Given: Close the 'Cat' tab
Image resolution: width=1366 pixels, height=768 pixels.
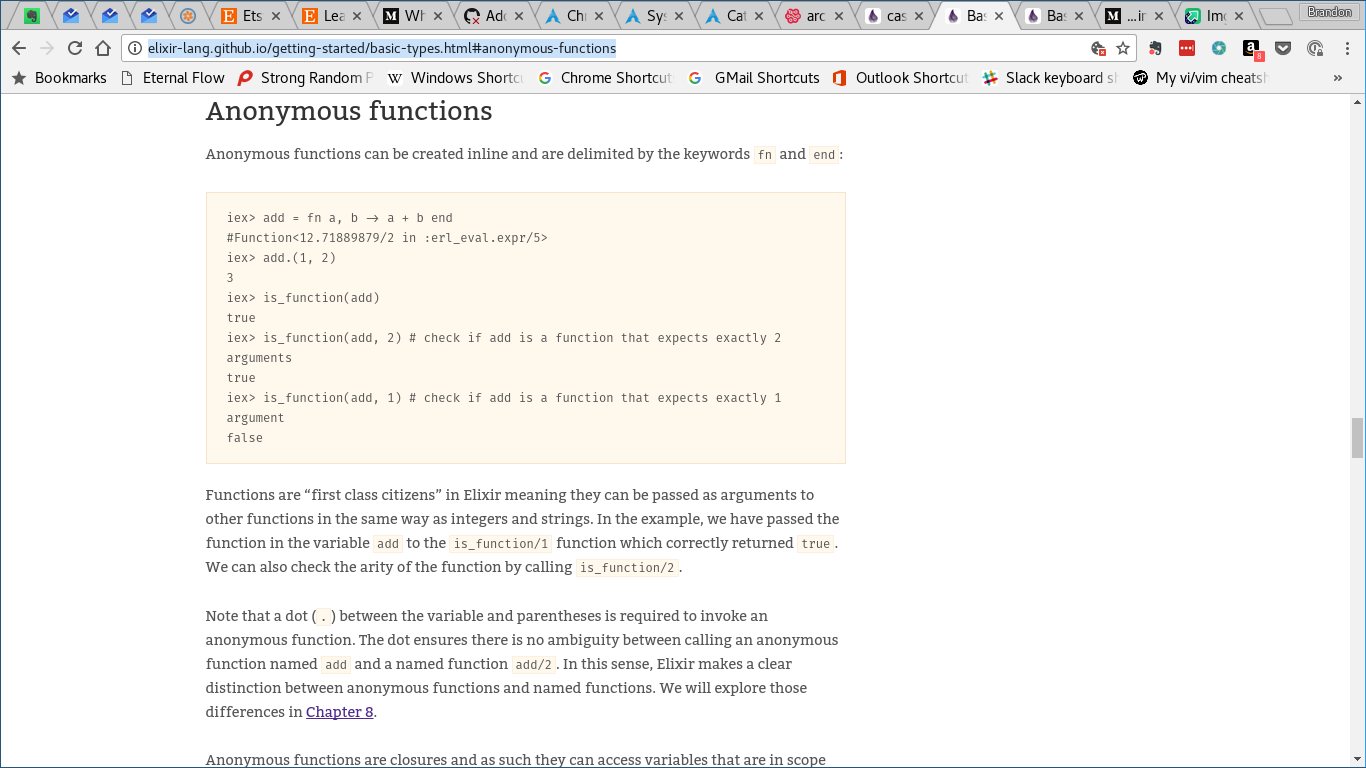Looking at the screenshot, I should pos(760,16).
